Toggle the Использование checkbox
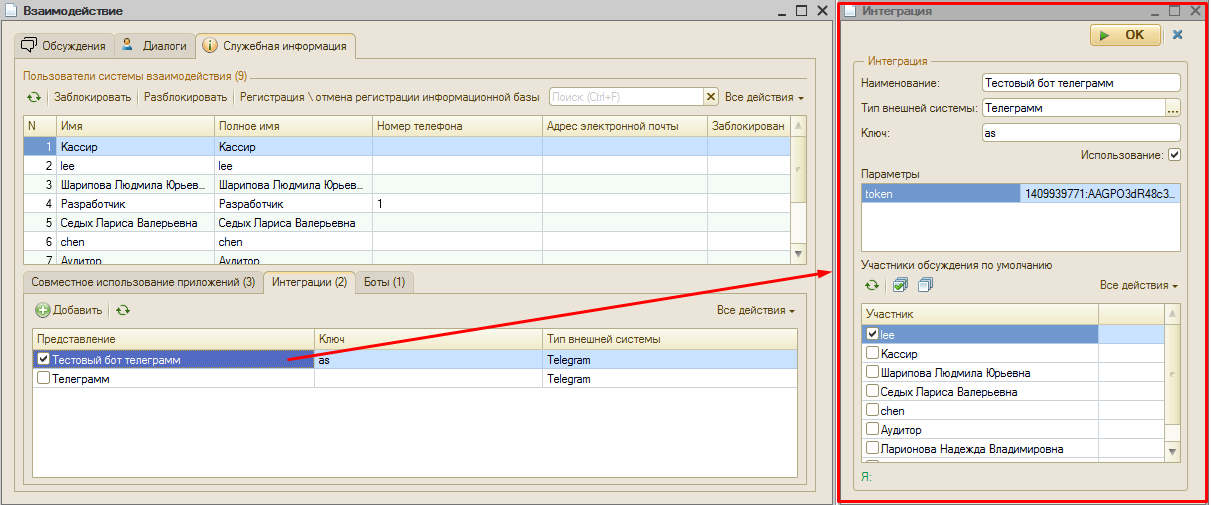The image size is (1211, 505). click(x=1175, y=155)
